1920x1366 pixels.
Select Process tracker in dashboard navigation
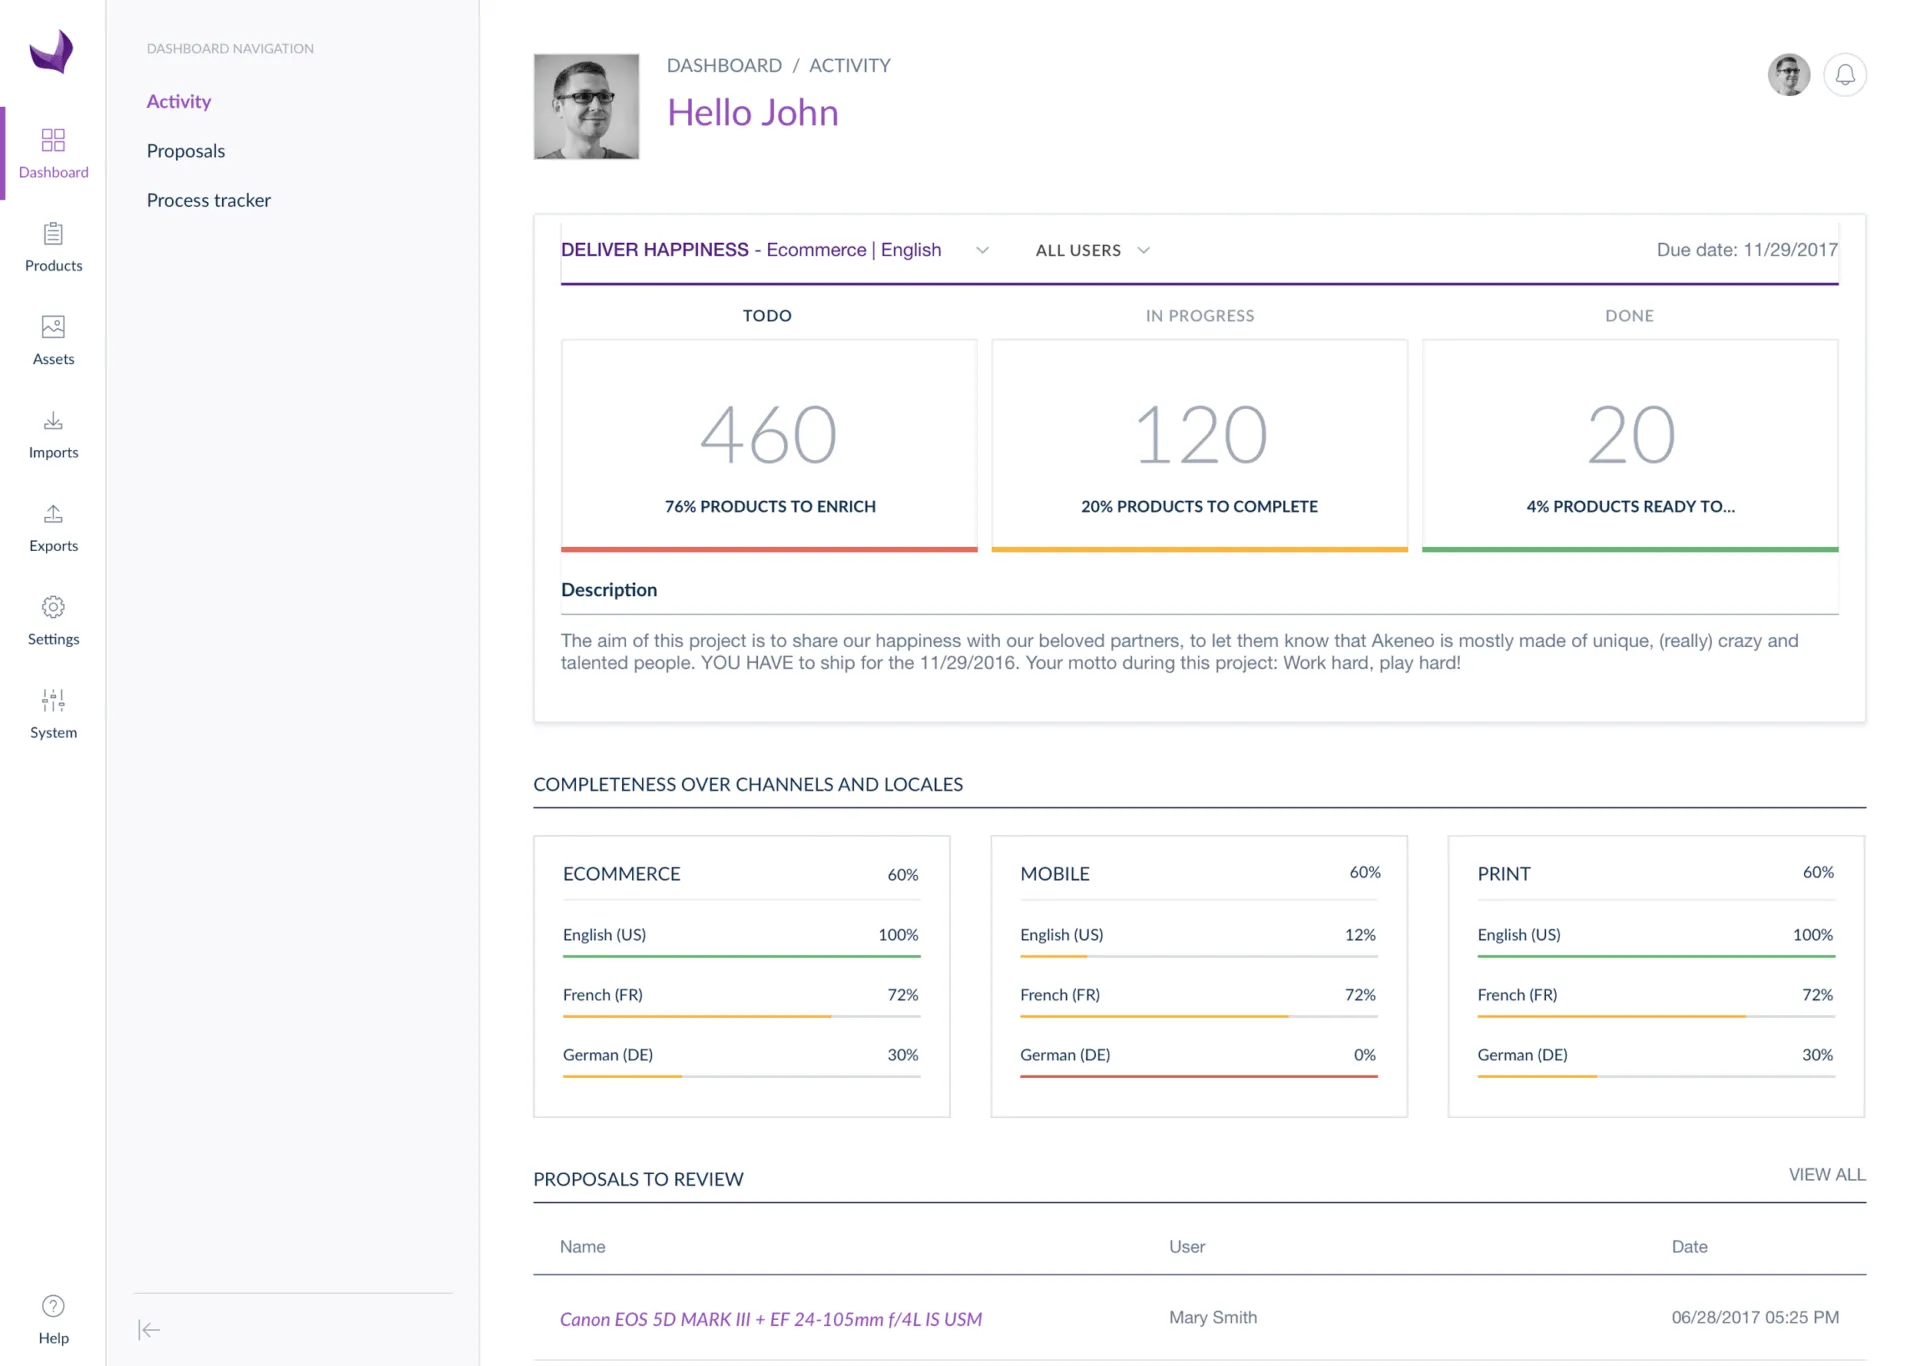click(x=209, y=200)
